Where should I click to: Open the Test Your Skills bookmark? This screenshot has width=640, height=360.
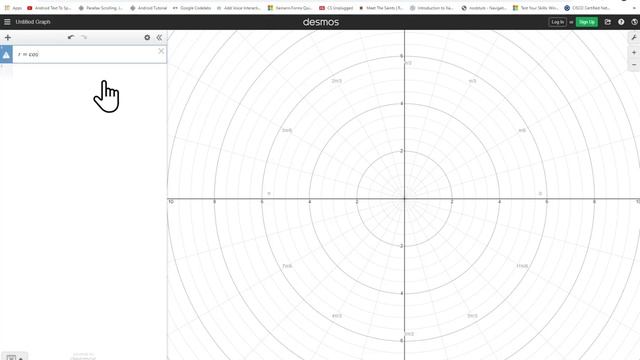point(536,8)
